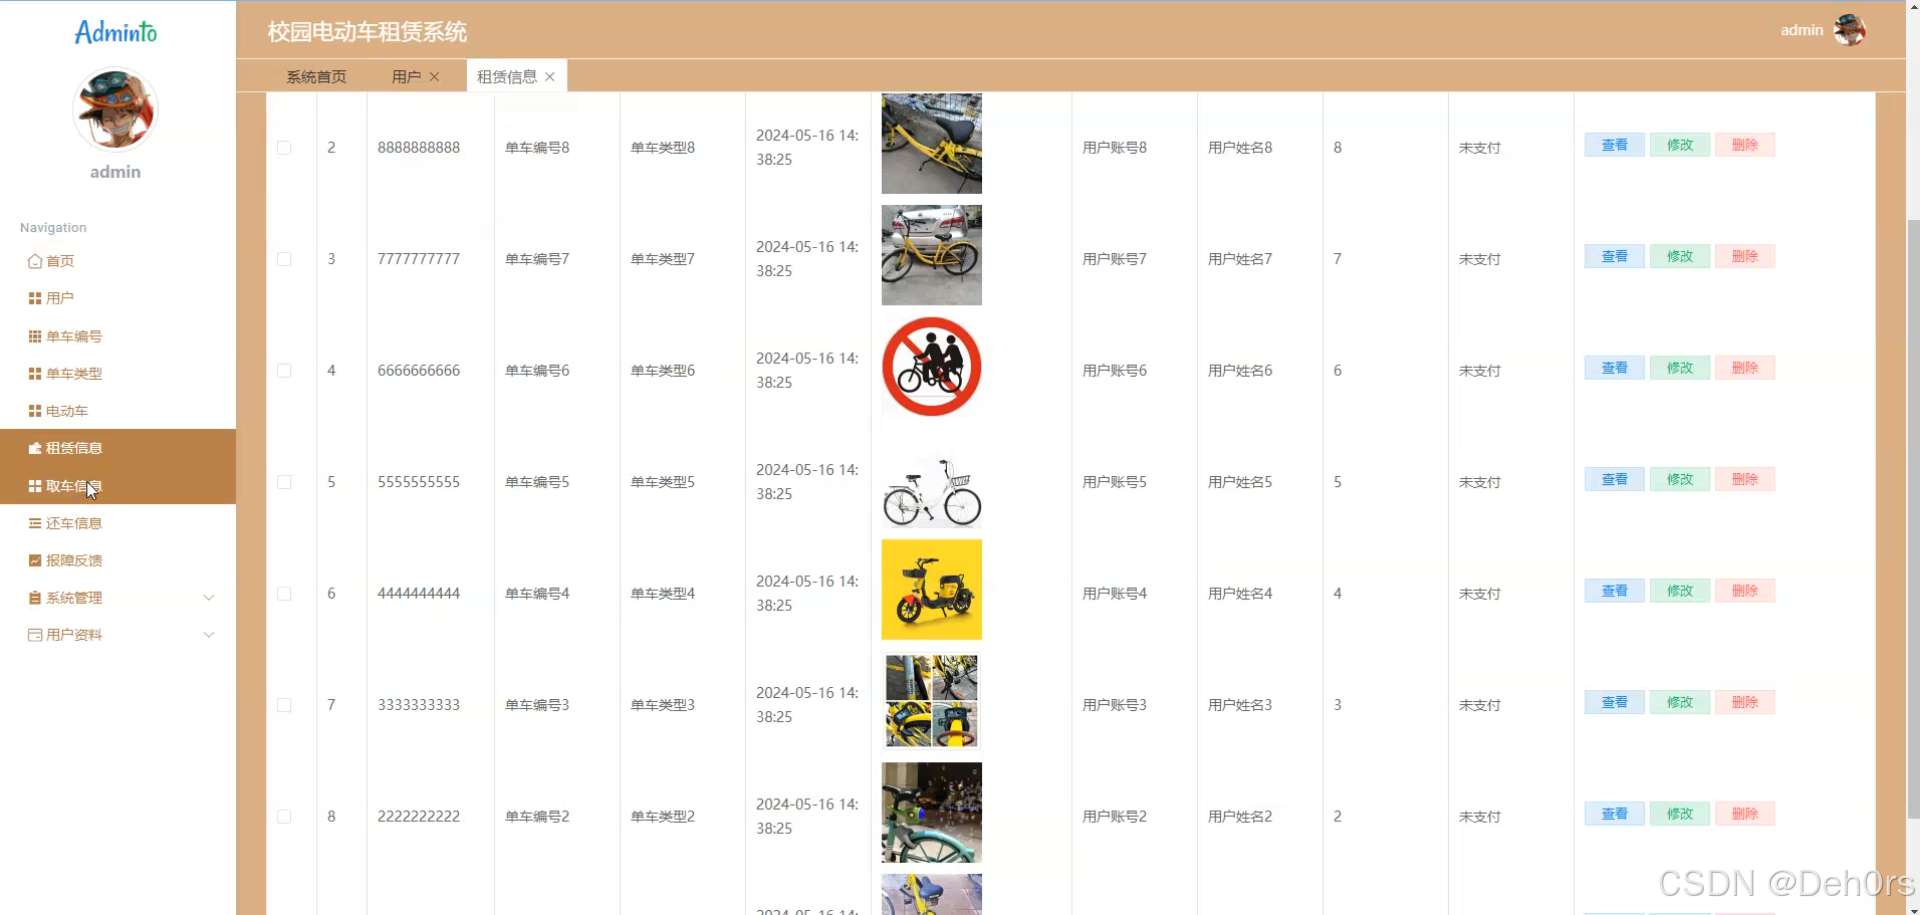Click 修改 for 单车编号8 row
1920x915 pixels.
click(x=1680, y=145)
